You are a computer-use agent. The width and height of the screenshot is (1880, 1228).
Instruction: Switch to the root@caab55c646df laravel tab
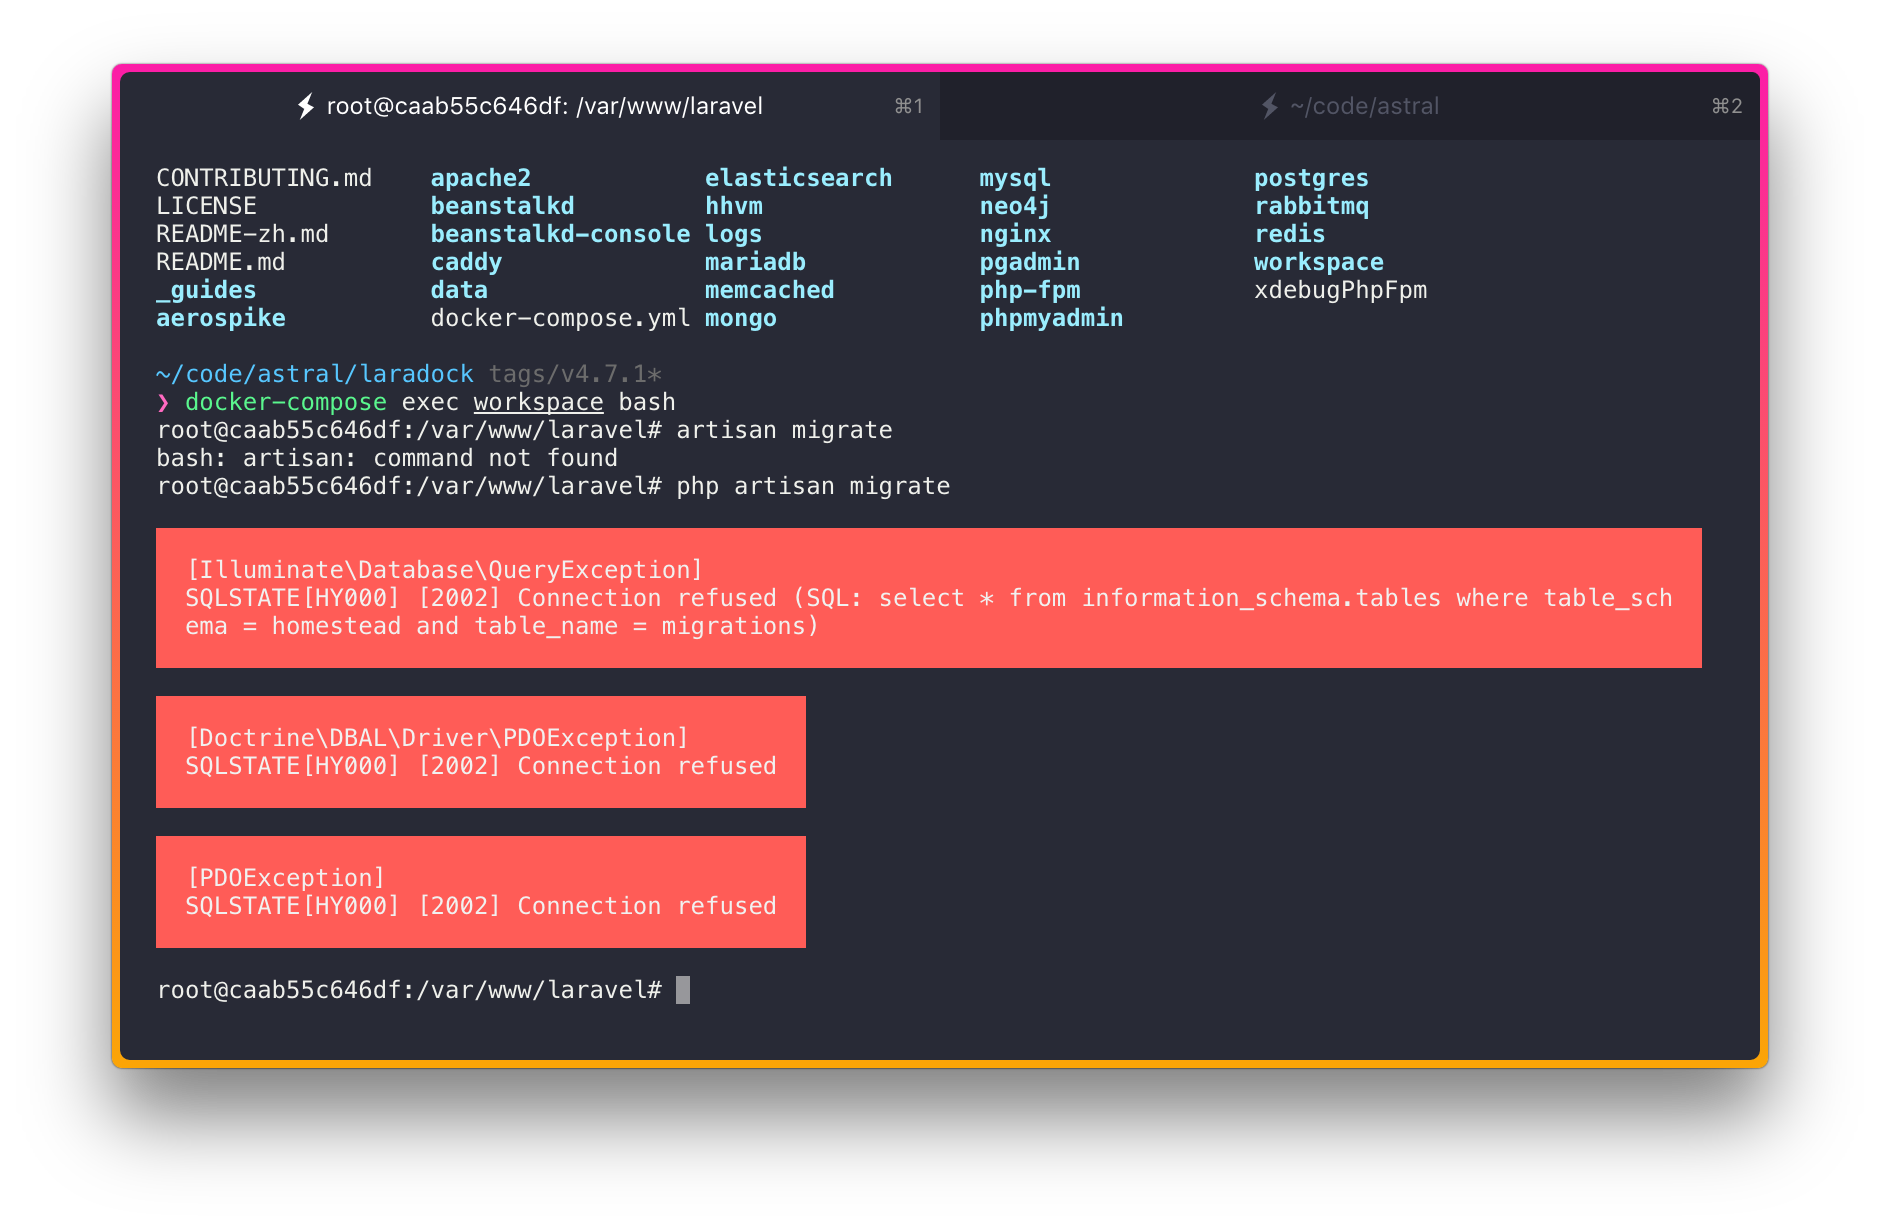[530, 106]
